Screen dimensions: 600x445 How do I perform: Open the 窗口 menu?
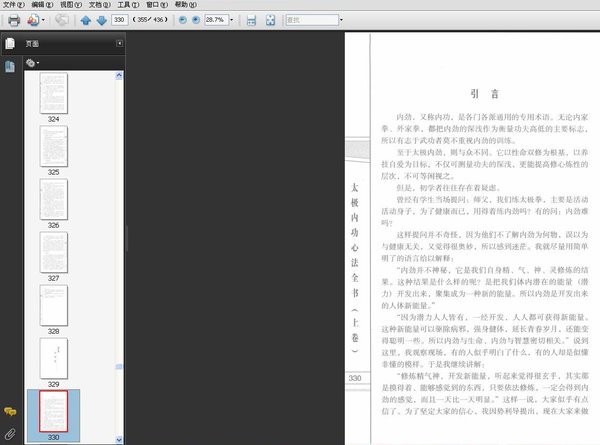coord(157,5)
